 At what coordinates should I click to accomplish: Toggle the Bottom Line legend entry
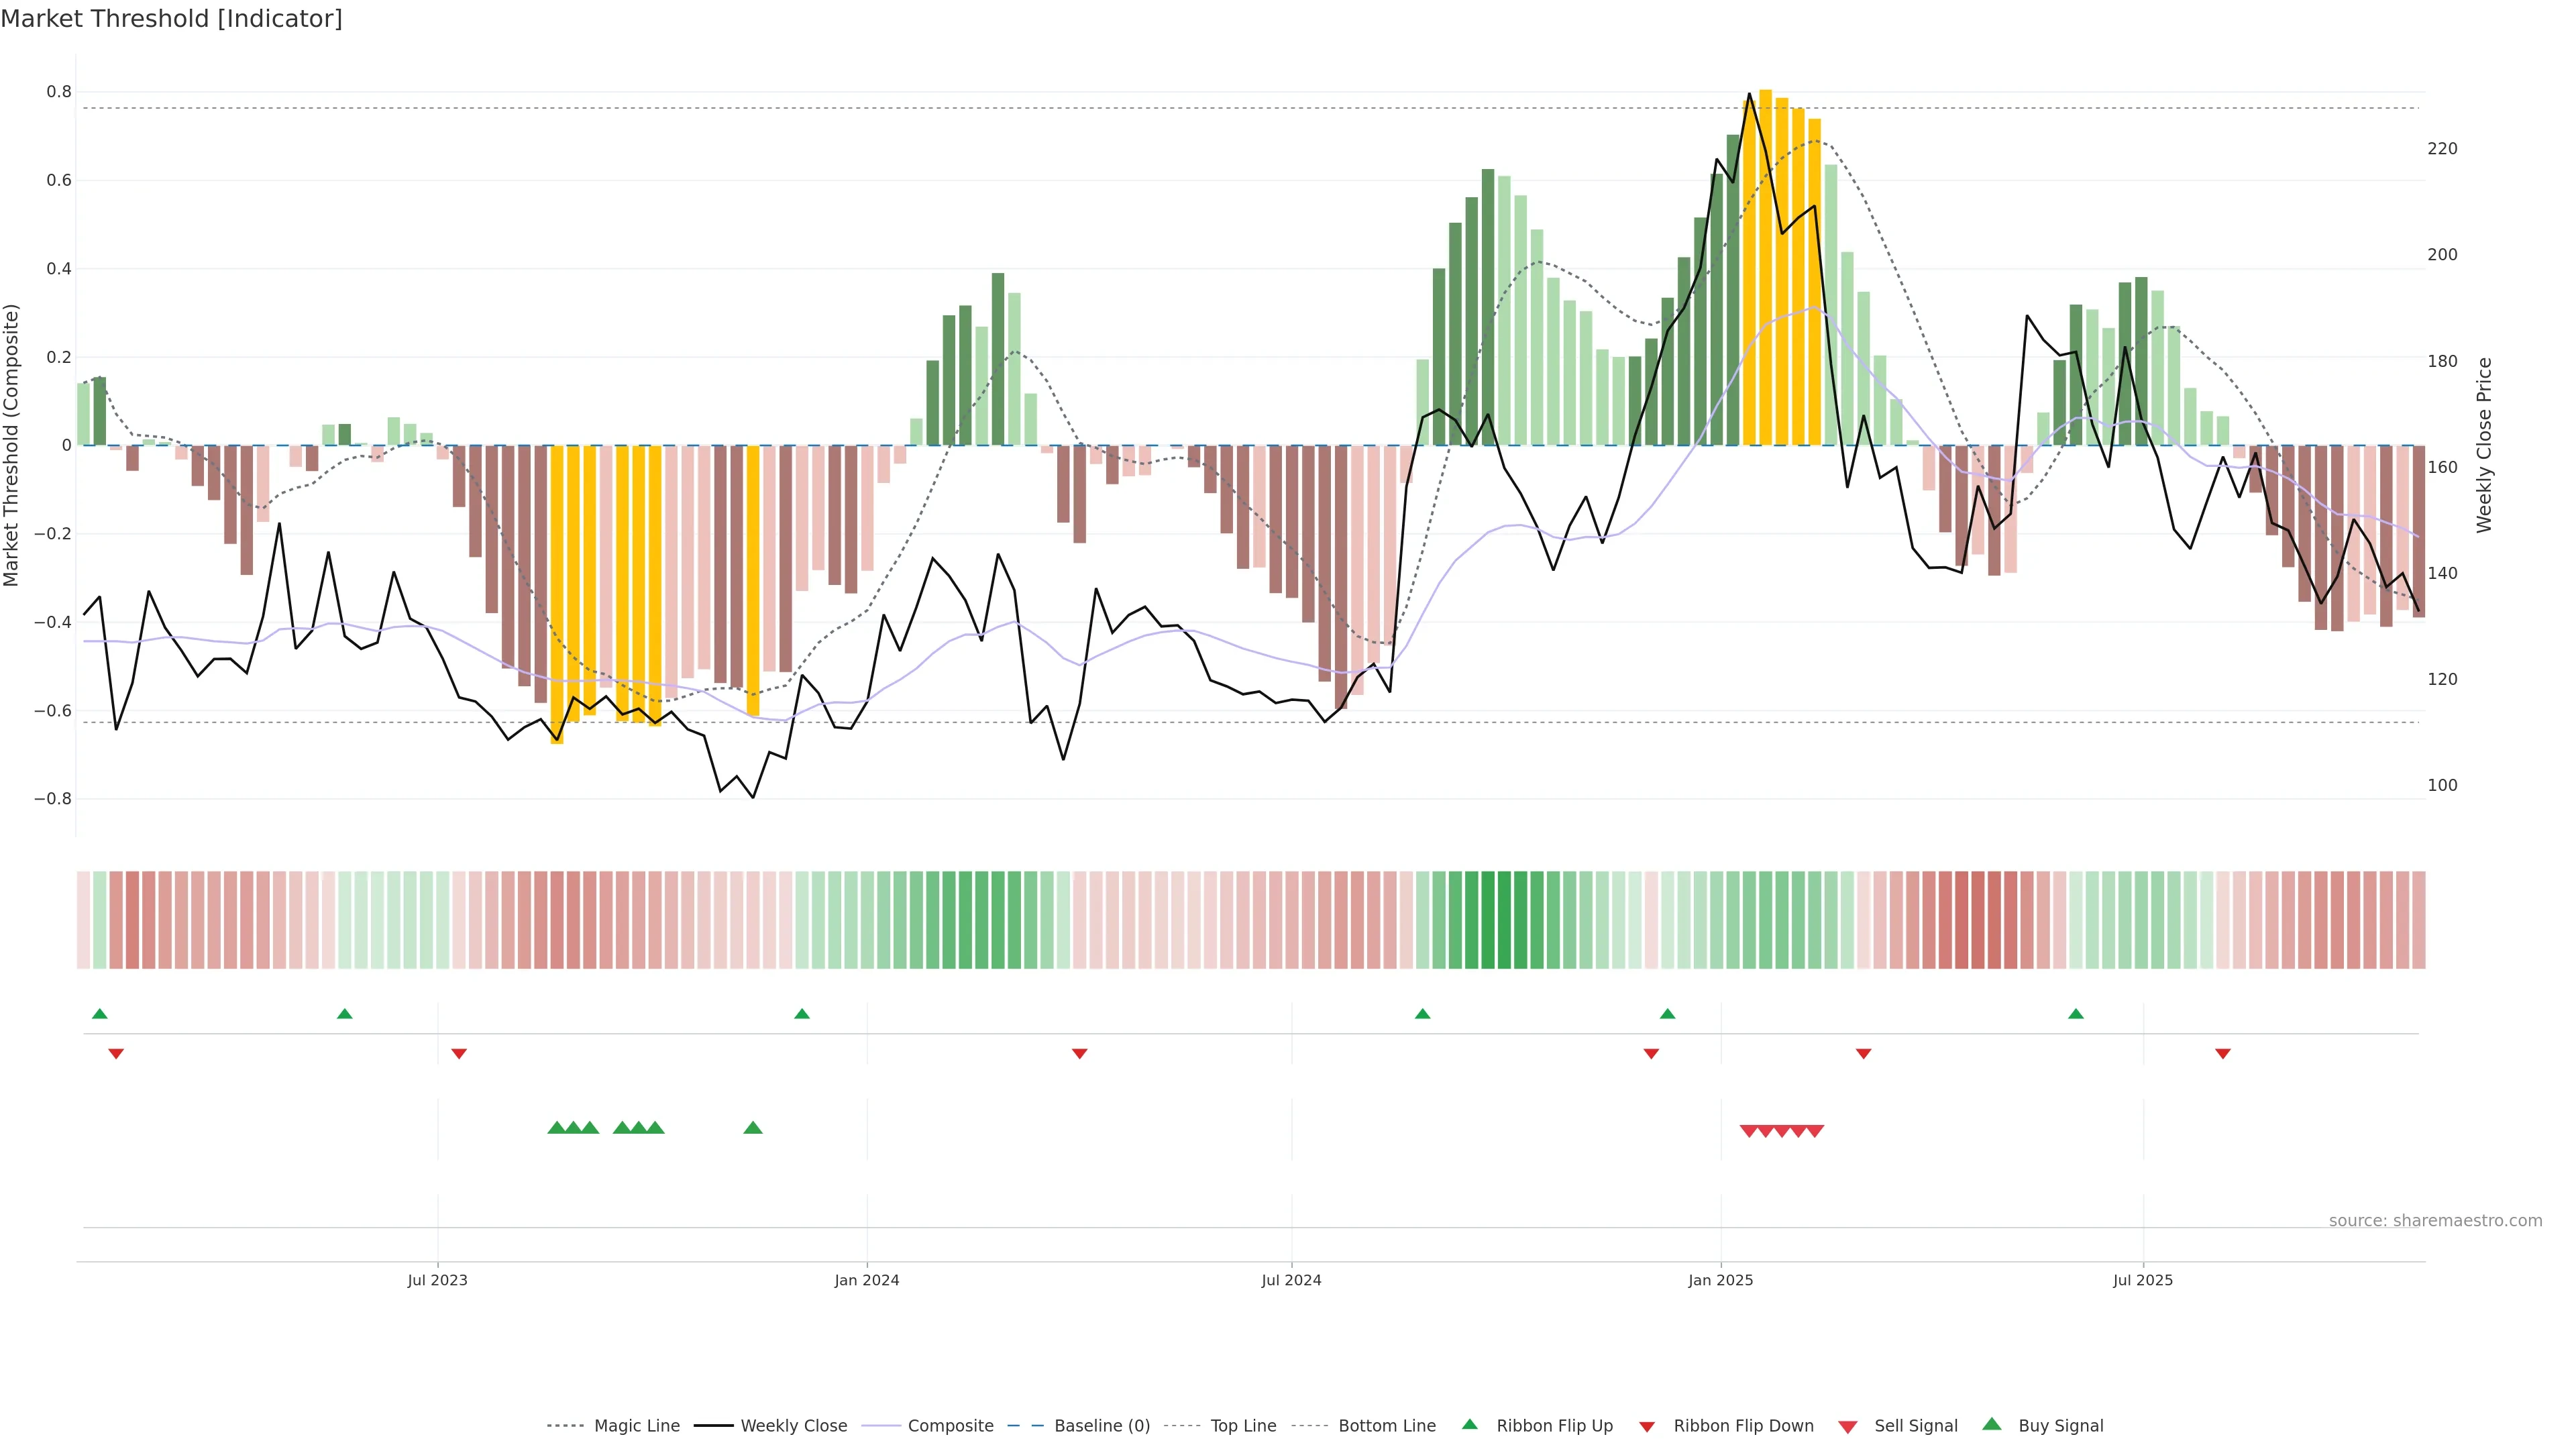(1386, 1426)
